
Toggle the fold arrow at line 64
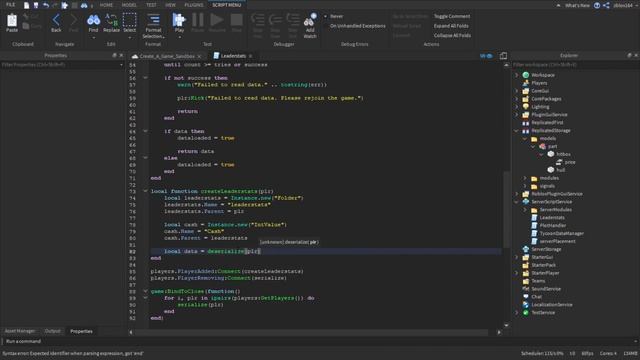(x=145, y=131)
